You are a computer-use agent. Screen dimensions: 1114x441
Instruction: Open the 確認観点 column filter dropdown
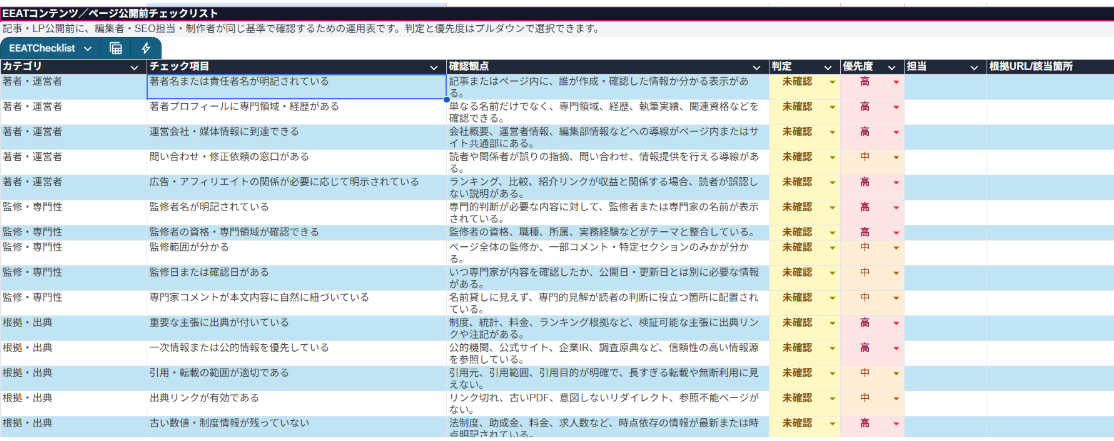coord(757,67)
